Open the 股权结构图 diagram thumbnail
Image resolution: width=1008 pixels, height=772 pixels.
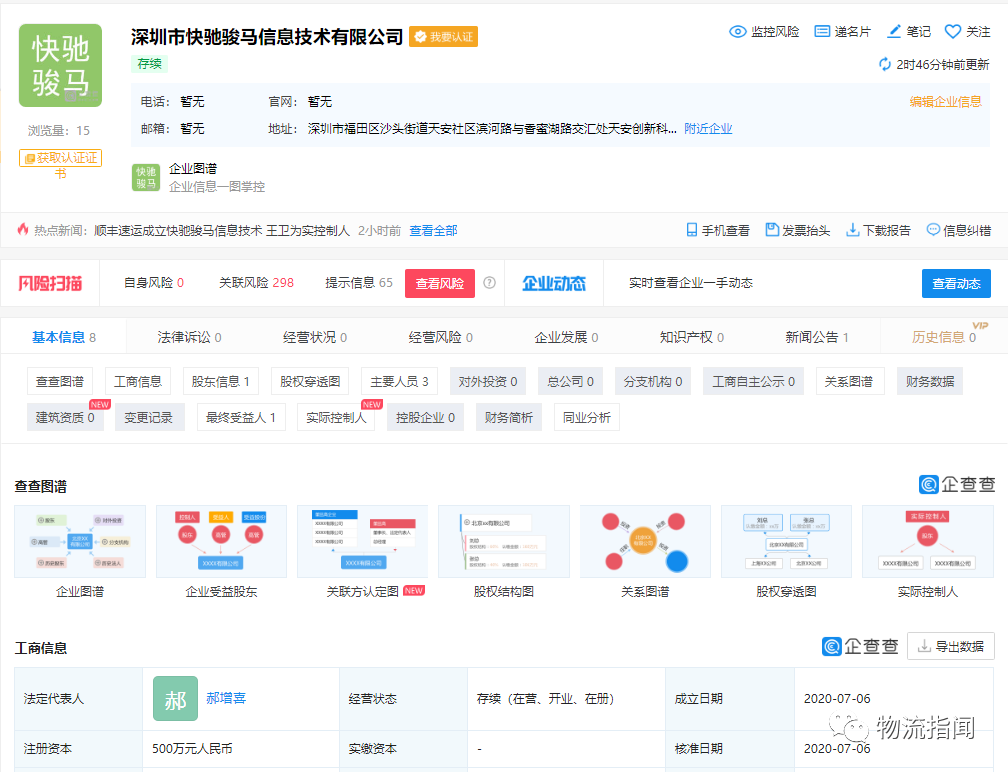pos(504,541)
